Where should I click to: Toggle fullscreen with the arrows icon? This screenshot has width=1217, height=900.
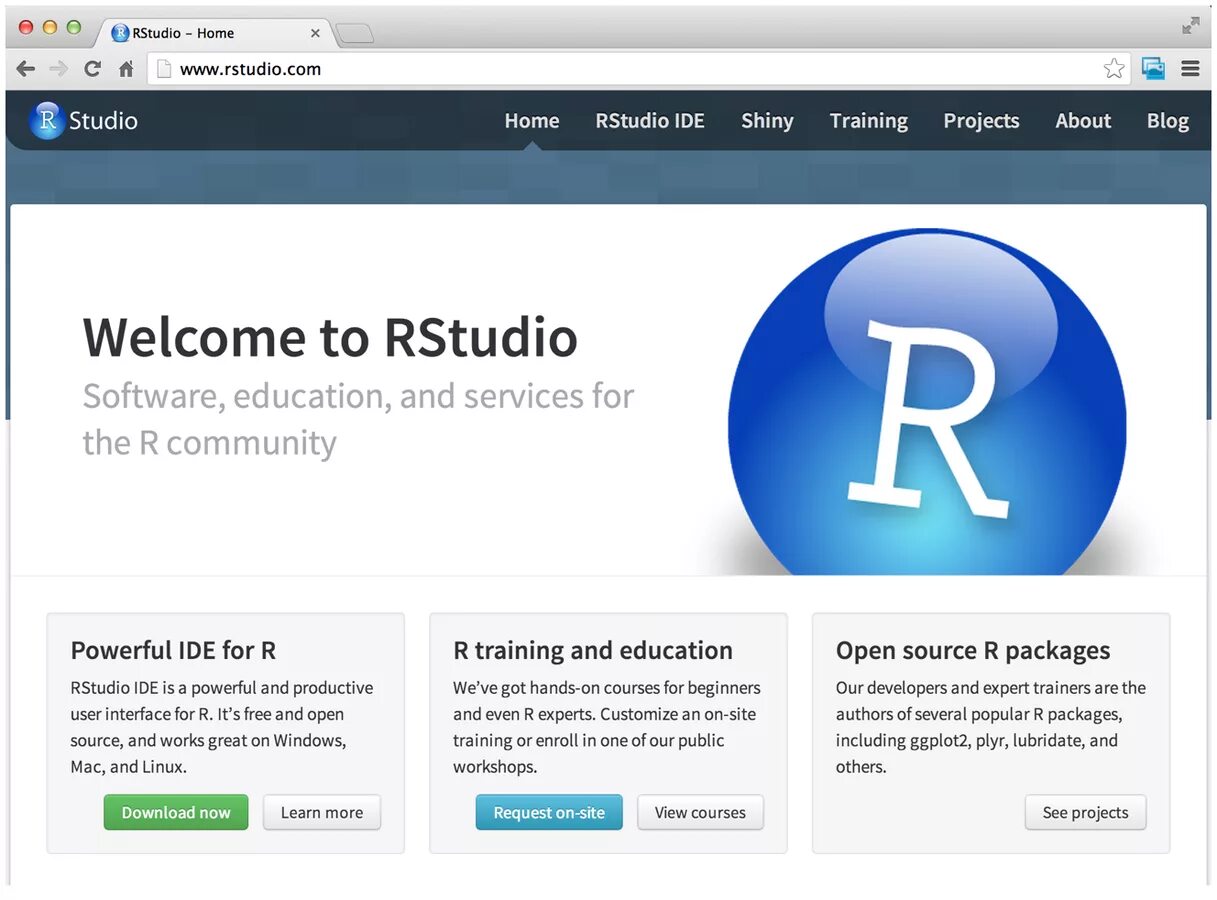coord(1190,27)
